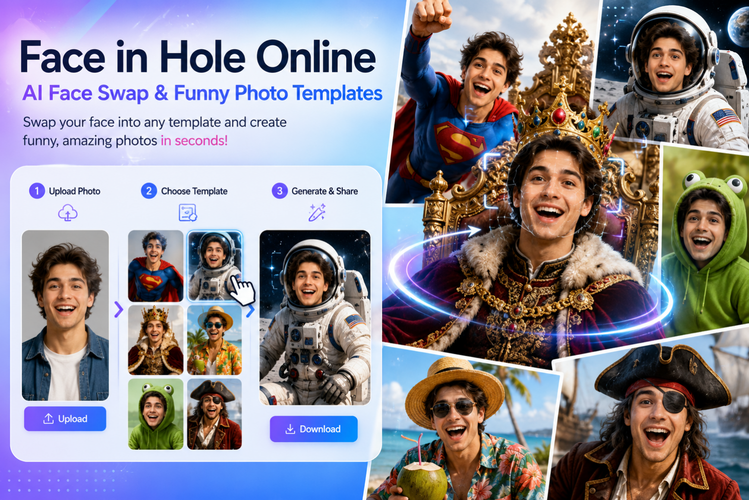
Task: Click the "Choose Template" step label
Action: 194,191
